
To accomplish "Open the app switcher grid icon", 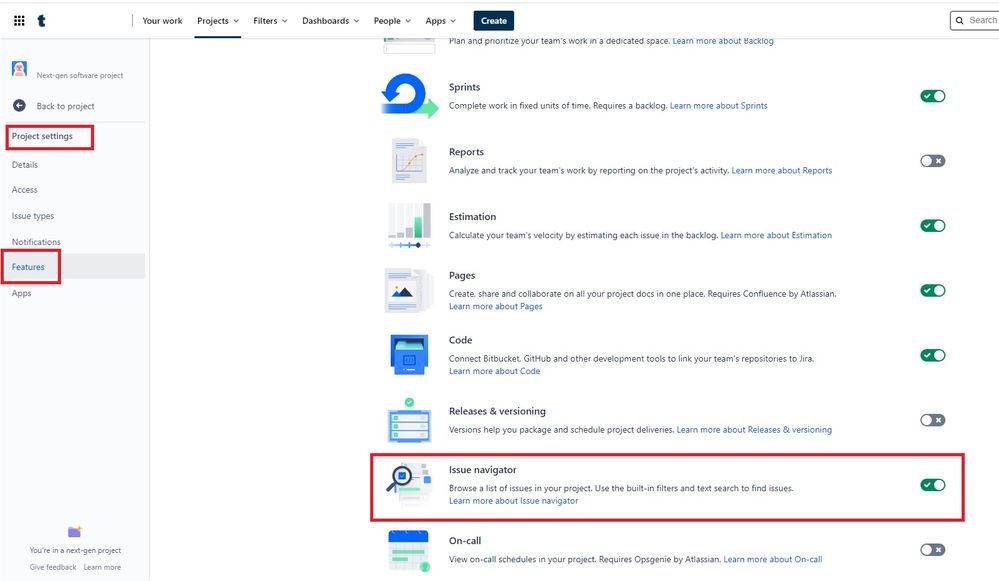I will pyautogui.click(x=19, y=20).
